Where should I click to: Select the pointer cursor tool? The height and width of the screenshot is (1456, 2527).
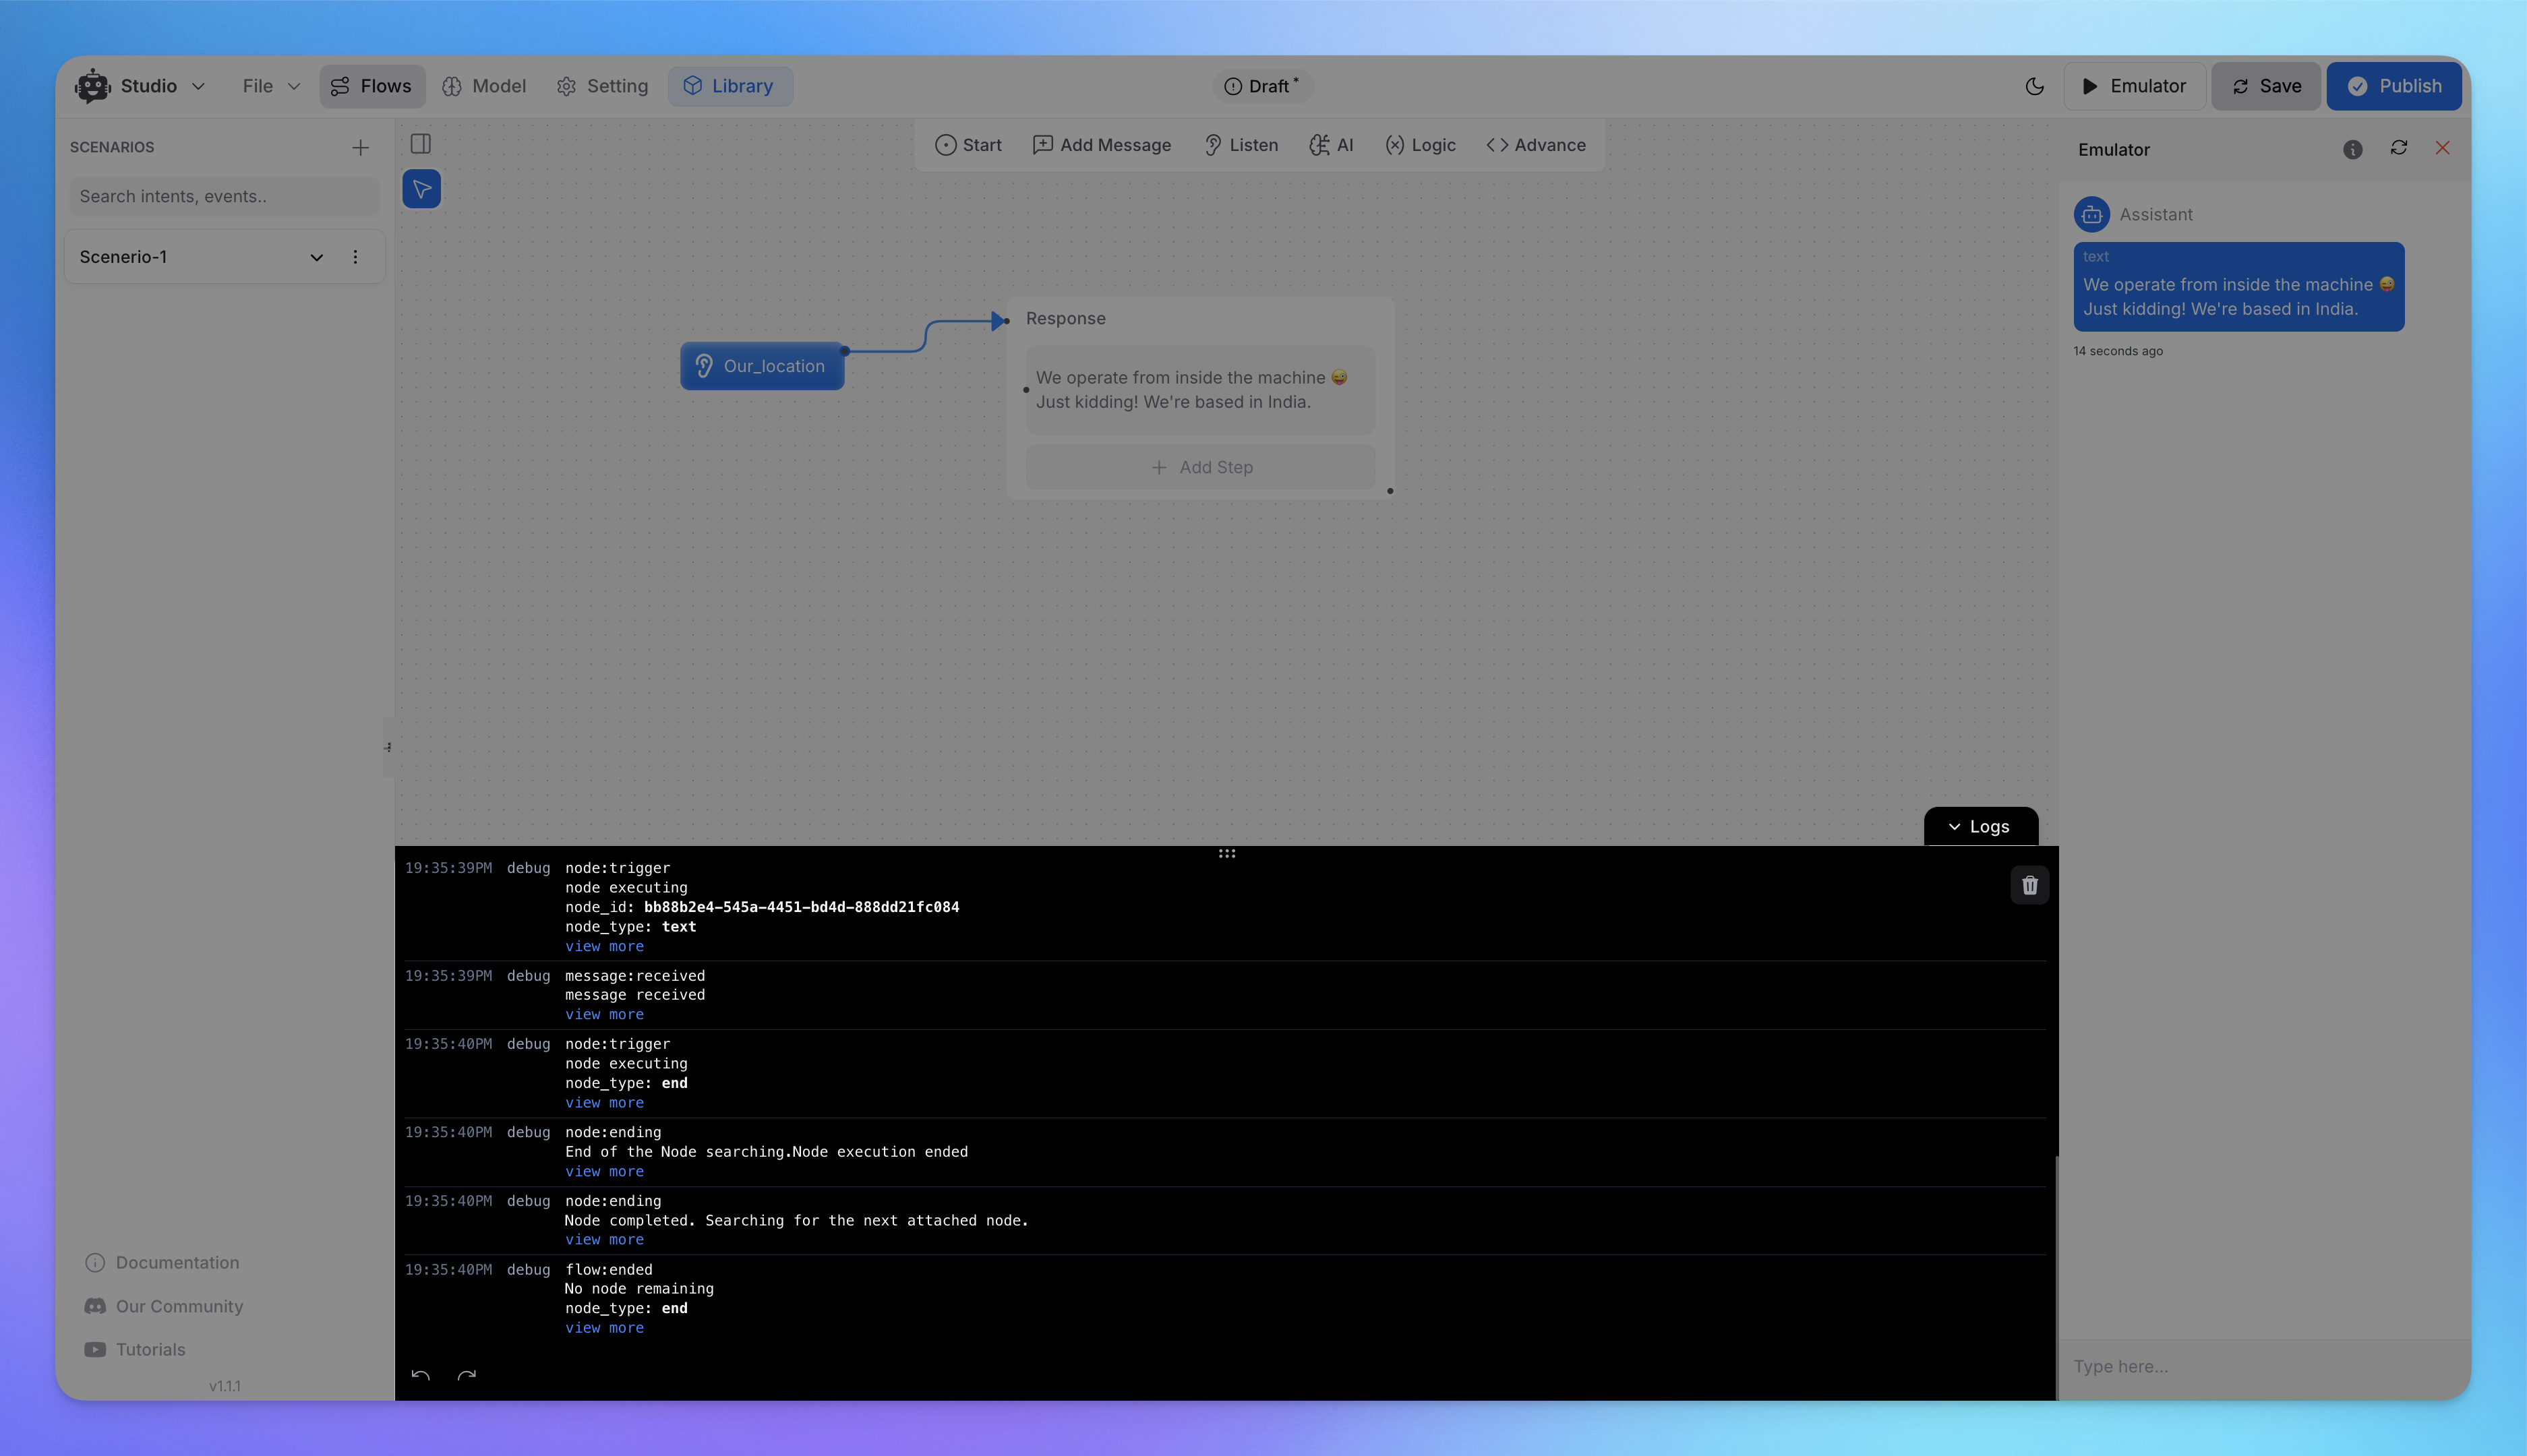point(422,189)
